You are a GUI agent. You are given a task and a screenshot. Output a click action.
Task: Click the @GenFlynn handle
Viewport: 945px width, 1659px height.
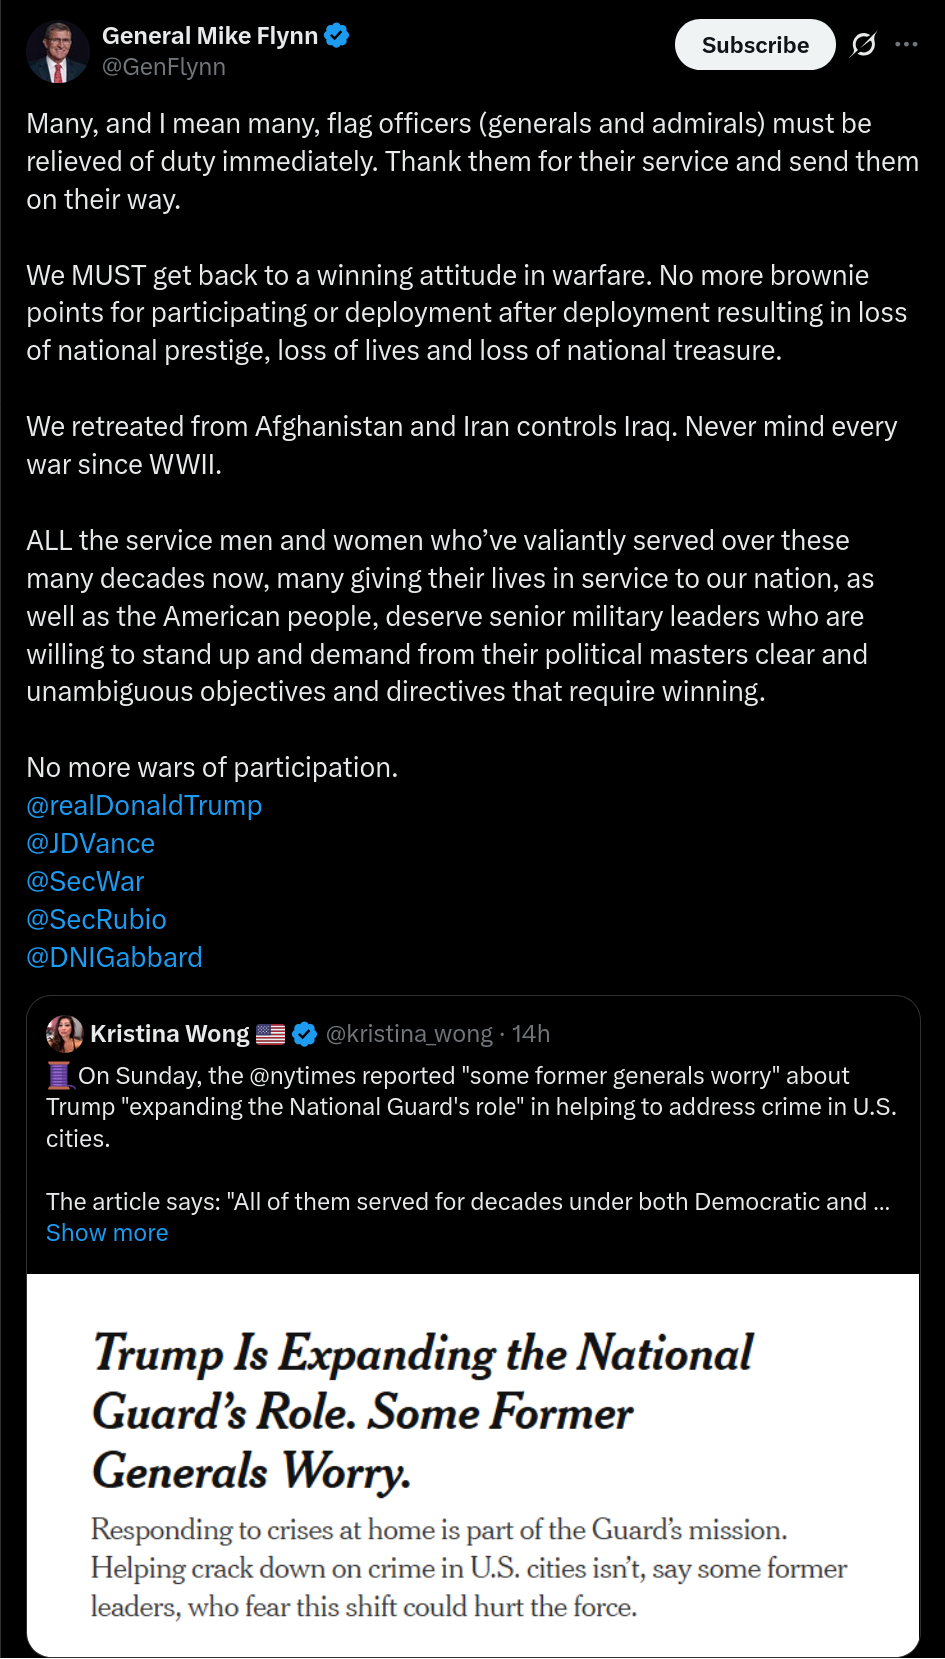point(164,67)
